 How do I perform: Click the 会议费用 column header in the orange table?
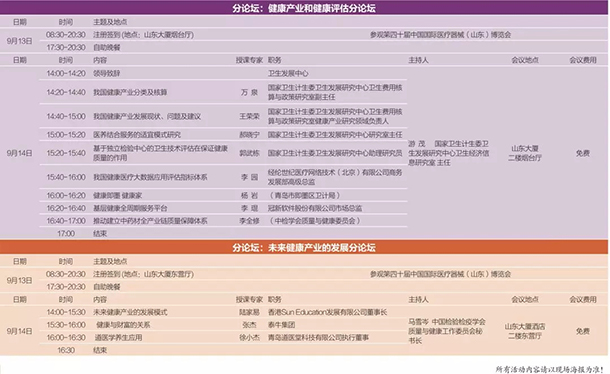[583, 299]
